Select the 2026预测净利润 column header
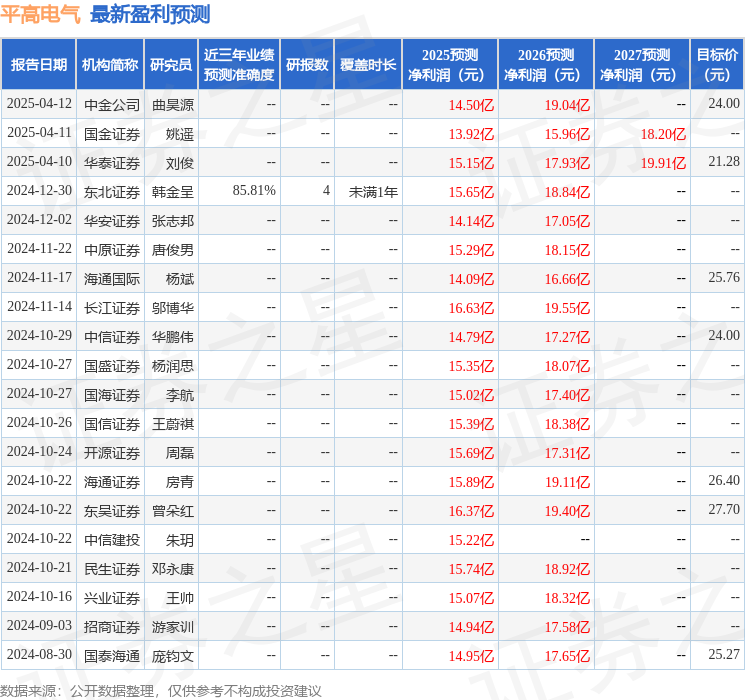The width and height of the screenshot is (745, 700). 546,65
